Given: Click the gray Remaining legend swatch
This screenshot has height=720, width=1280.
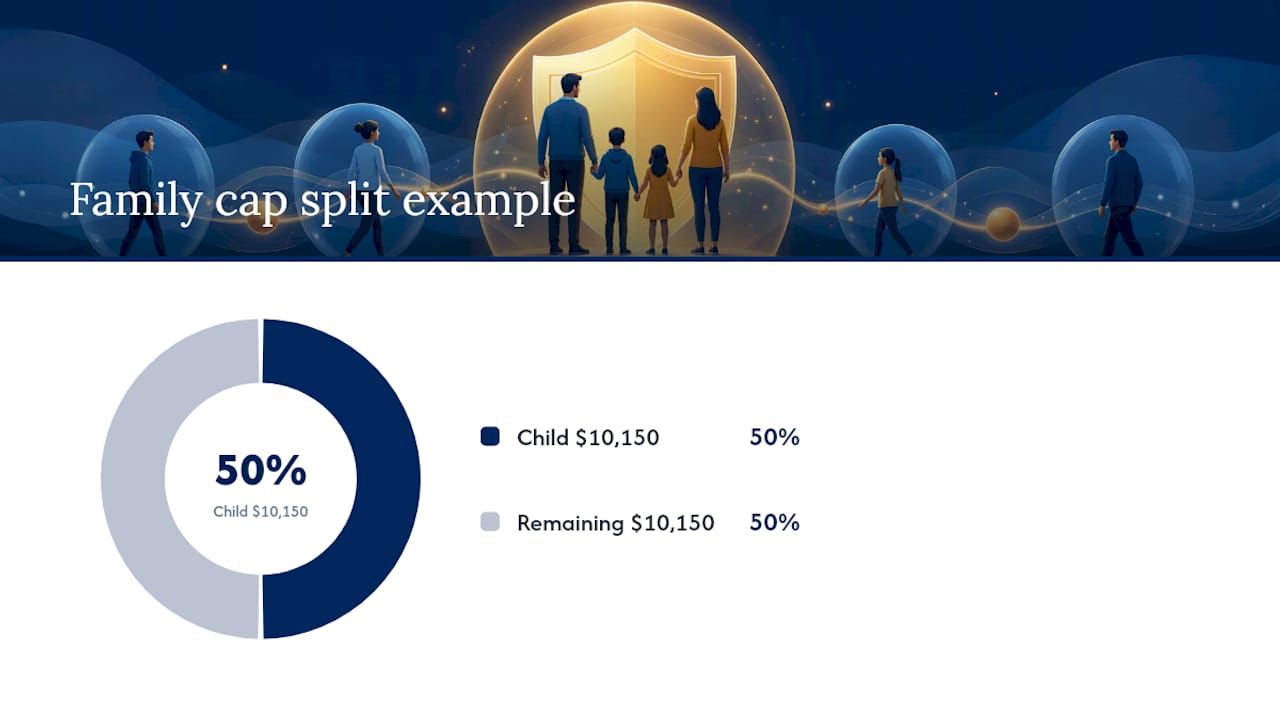Looking at the screenshot, I should pos(490,521).
